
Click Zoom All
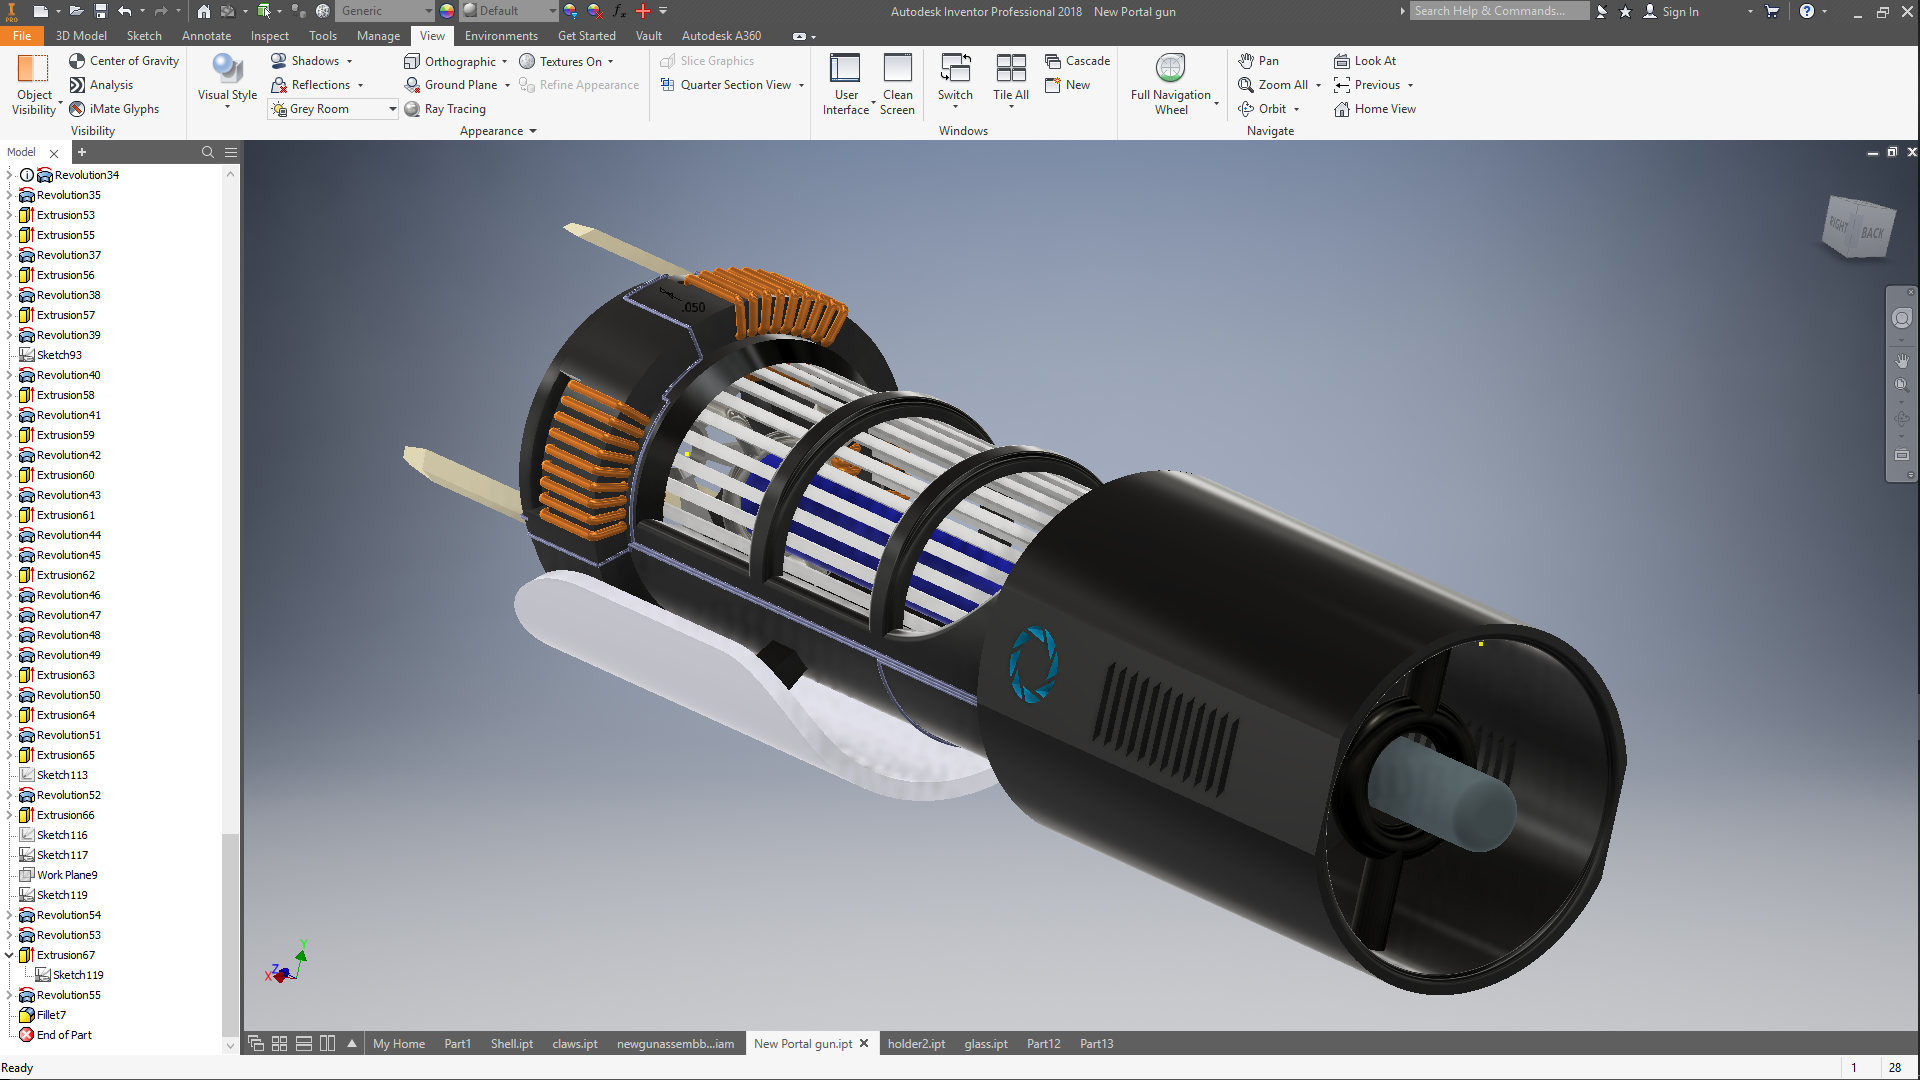pos(1273,85)
